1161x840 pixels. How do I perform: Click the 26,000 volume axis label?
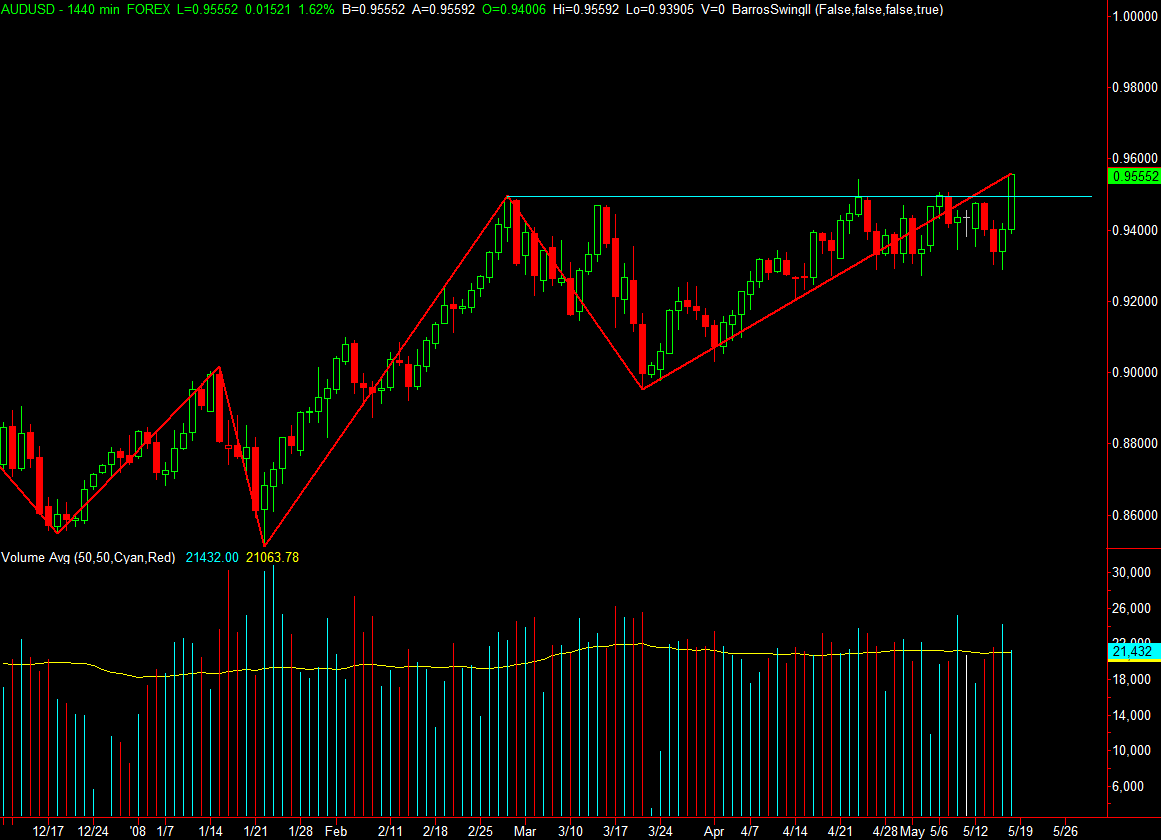click(1131, 608)
